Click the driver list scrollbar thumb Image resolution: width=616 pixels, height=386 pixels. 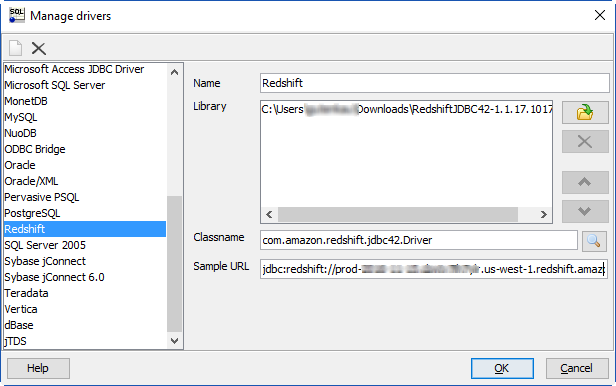point(174,264)
